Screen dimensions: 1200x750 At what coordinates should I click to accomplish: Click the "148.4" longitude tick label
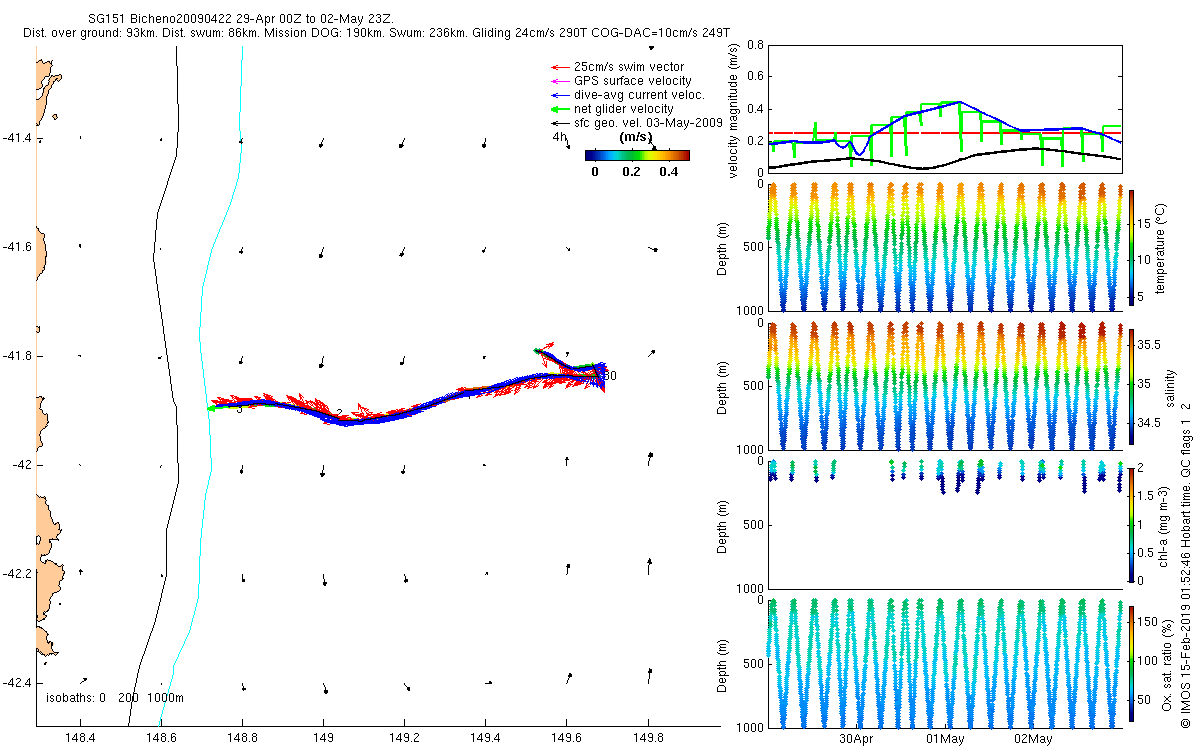point(79,739)
